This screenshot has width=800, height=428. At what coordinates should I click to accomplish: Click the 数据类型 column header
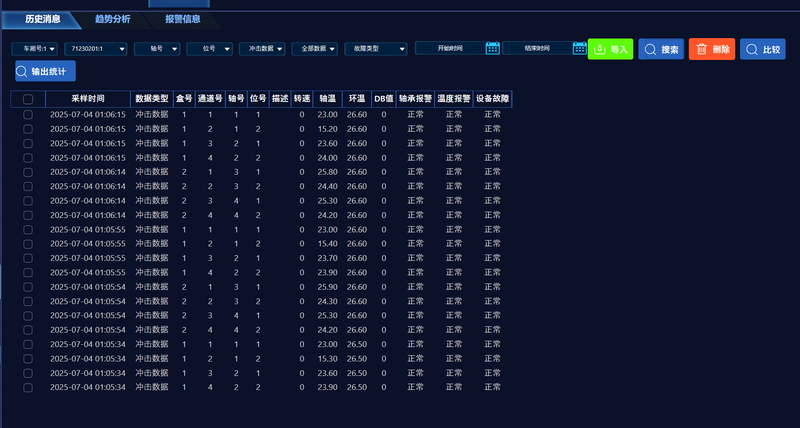[152, 99]
